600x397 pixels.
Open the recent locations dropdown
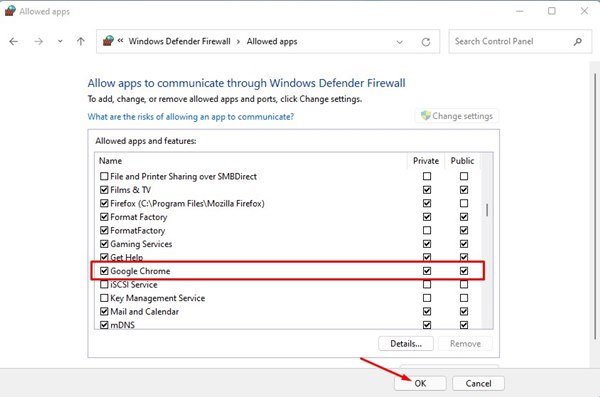pos(60,41)
